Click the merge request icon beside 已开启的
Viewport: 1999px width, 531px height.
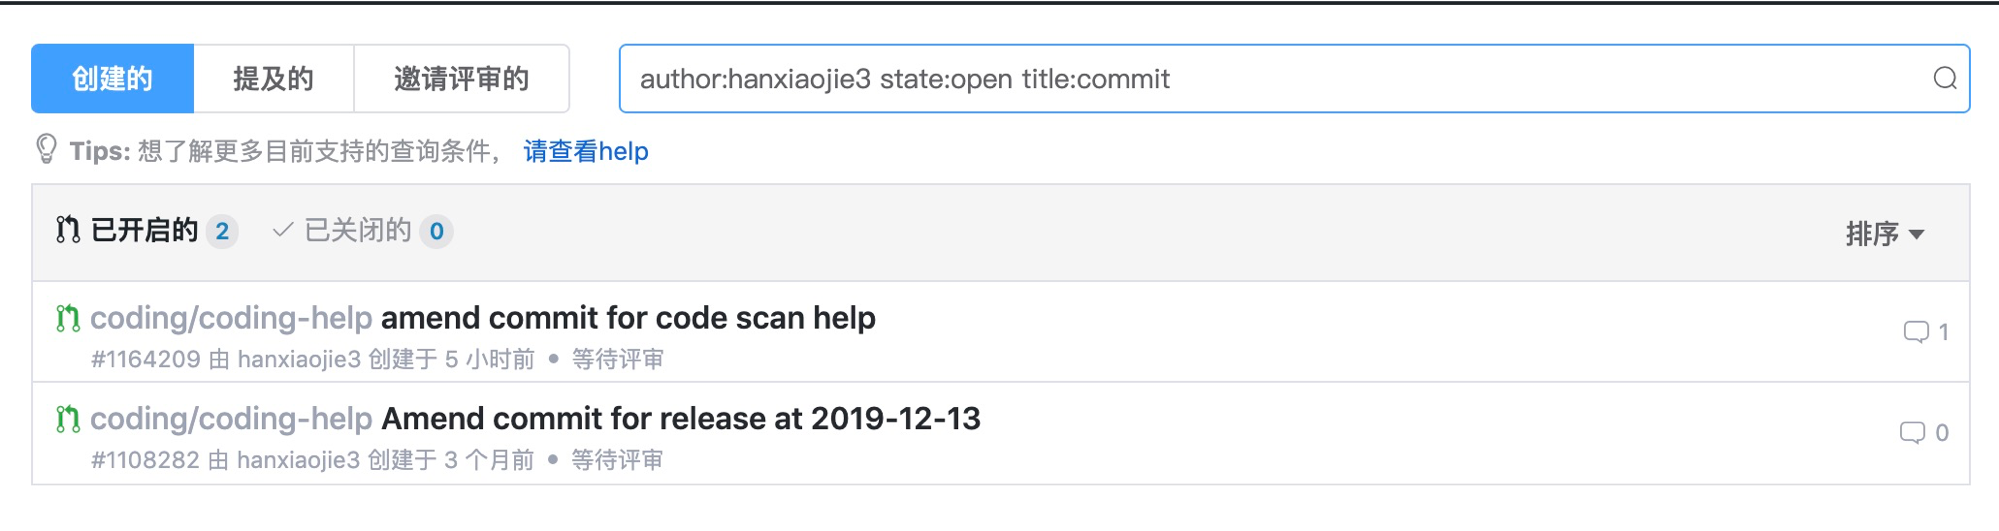click(67, 230)
